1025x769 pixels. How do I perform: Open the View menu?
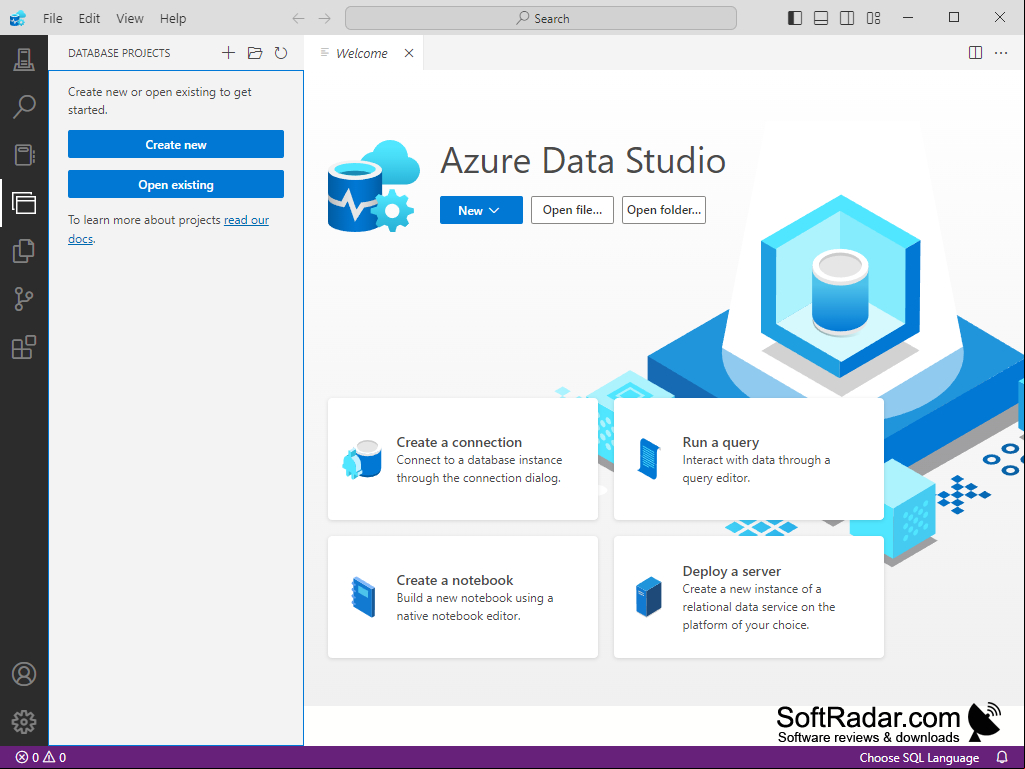tap(130, 18)
